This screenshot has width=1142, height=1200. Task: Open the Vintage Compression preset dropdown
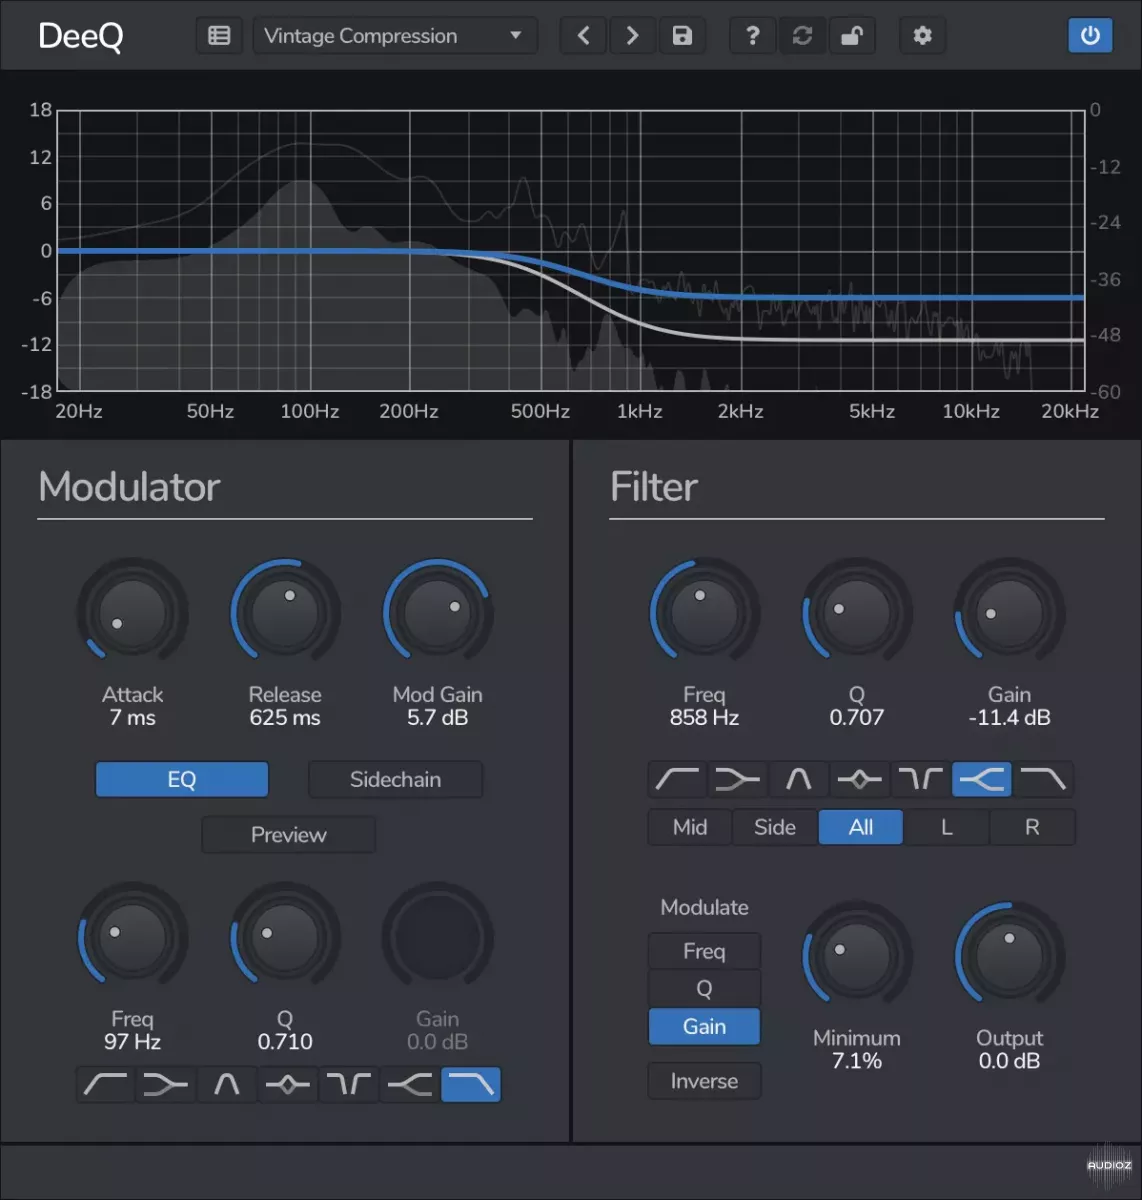coord(394,36)
